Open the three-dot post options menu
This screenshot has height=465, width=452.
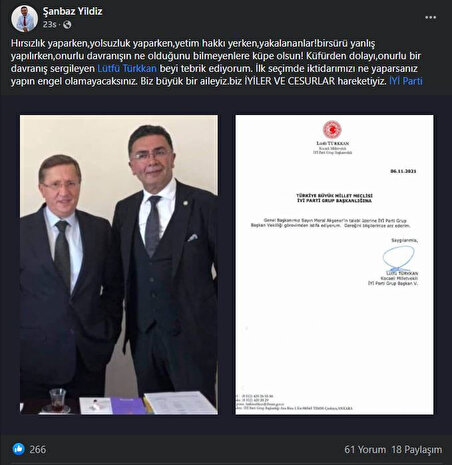(430, 17)
